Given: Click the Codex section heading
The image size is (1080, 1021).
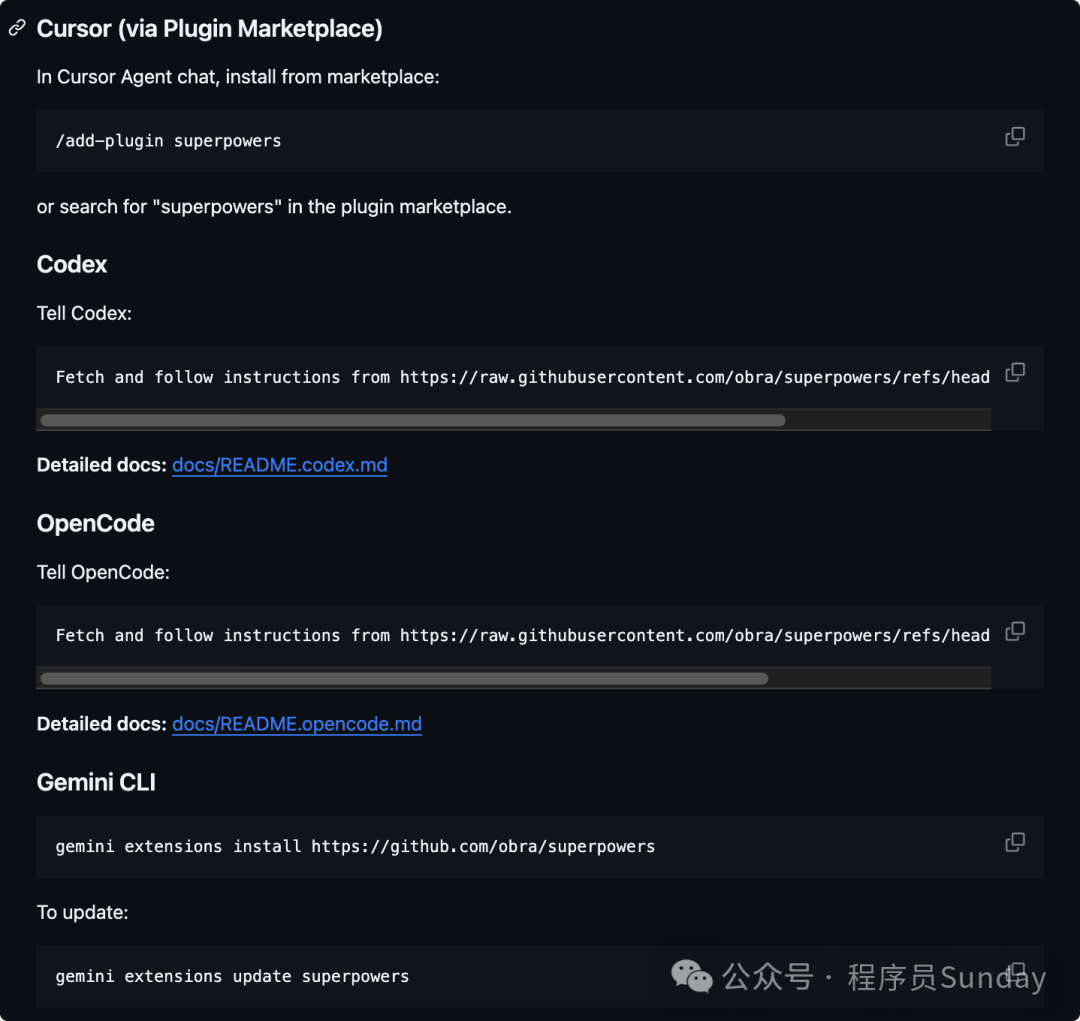Looking at the screenshot, I should (x=72, y=264).
